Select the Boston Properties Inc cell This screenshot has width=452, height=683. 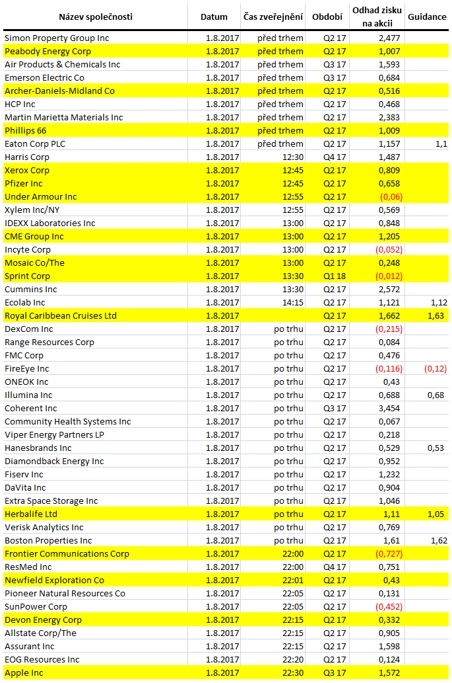(x=48, y=541)
